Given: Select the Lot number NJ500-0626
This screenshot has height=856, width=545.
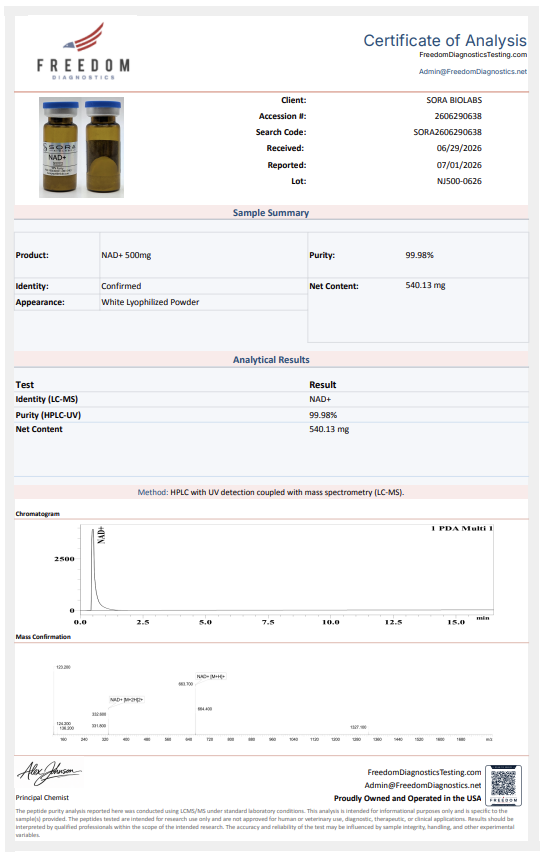Looking at the screenshot, I should tap(459, 181).
